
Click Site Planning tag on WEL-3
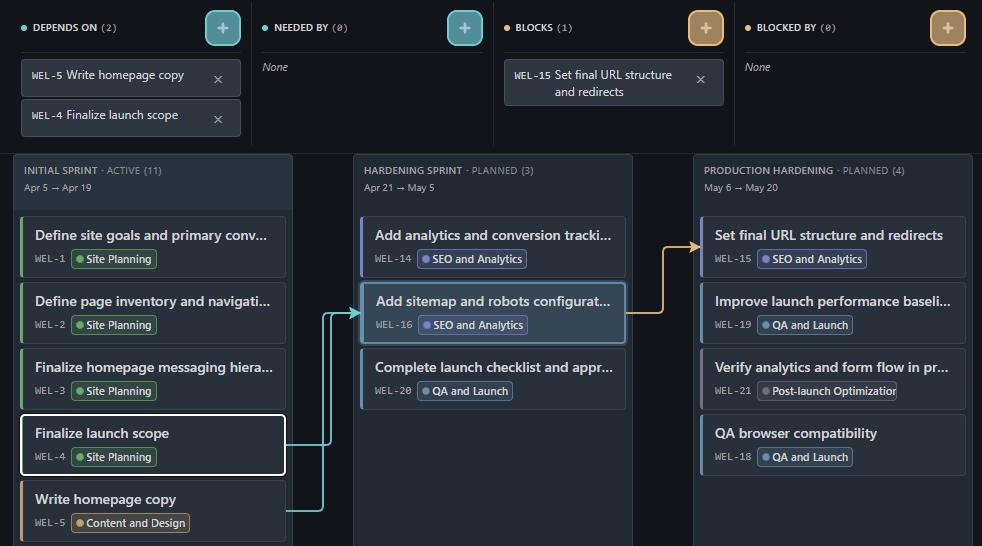click(114, 391)
